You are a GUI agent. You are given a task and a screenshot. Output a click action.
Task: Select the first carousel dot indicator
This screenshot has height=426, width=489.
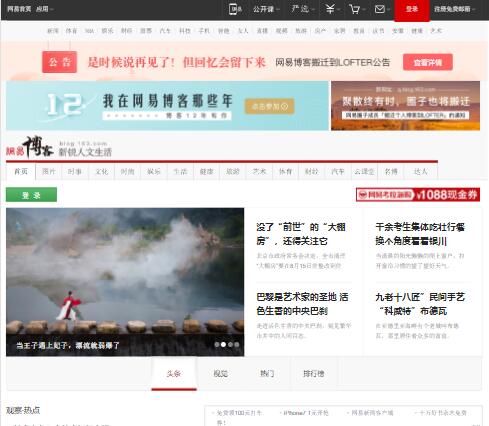coord(217,344)
